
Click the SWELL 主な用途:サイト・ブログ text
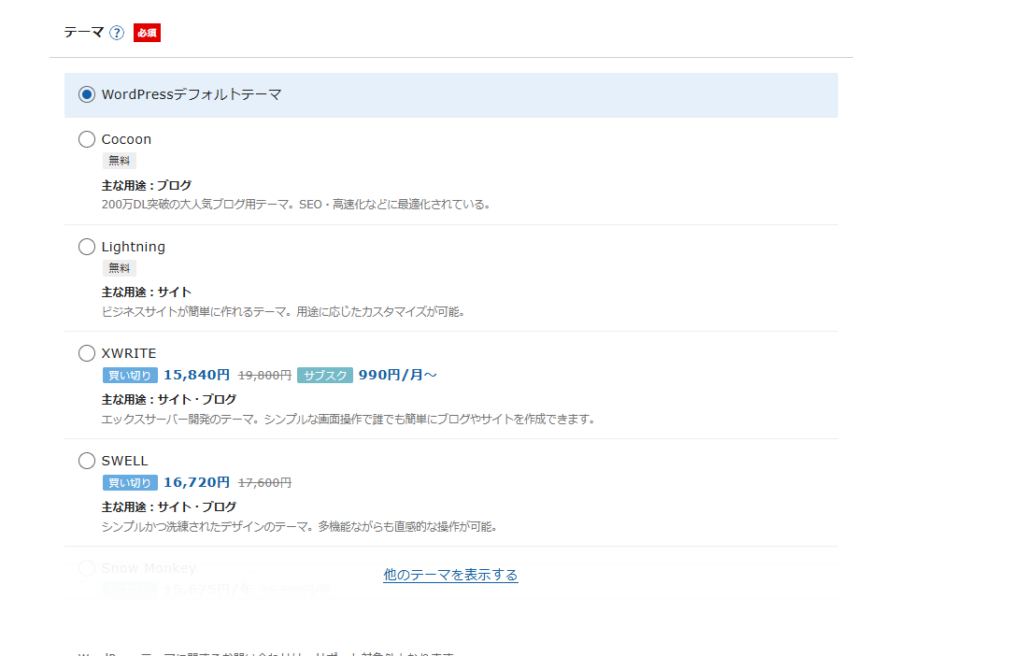pos(169,507)
